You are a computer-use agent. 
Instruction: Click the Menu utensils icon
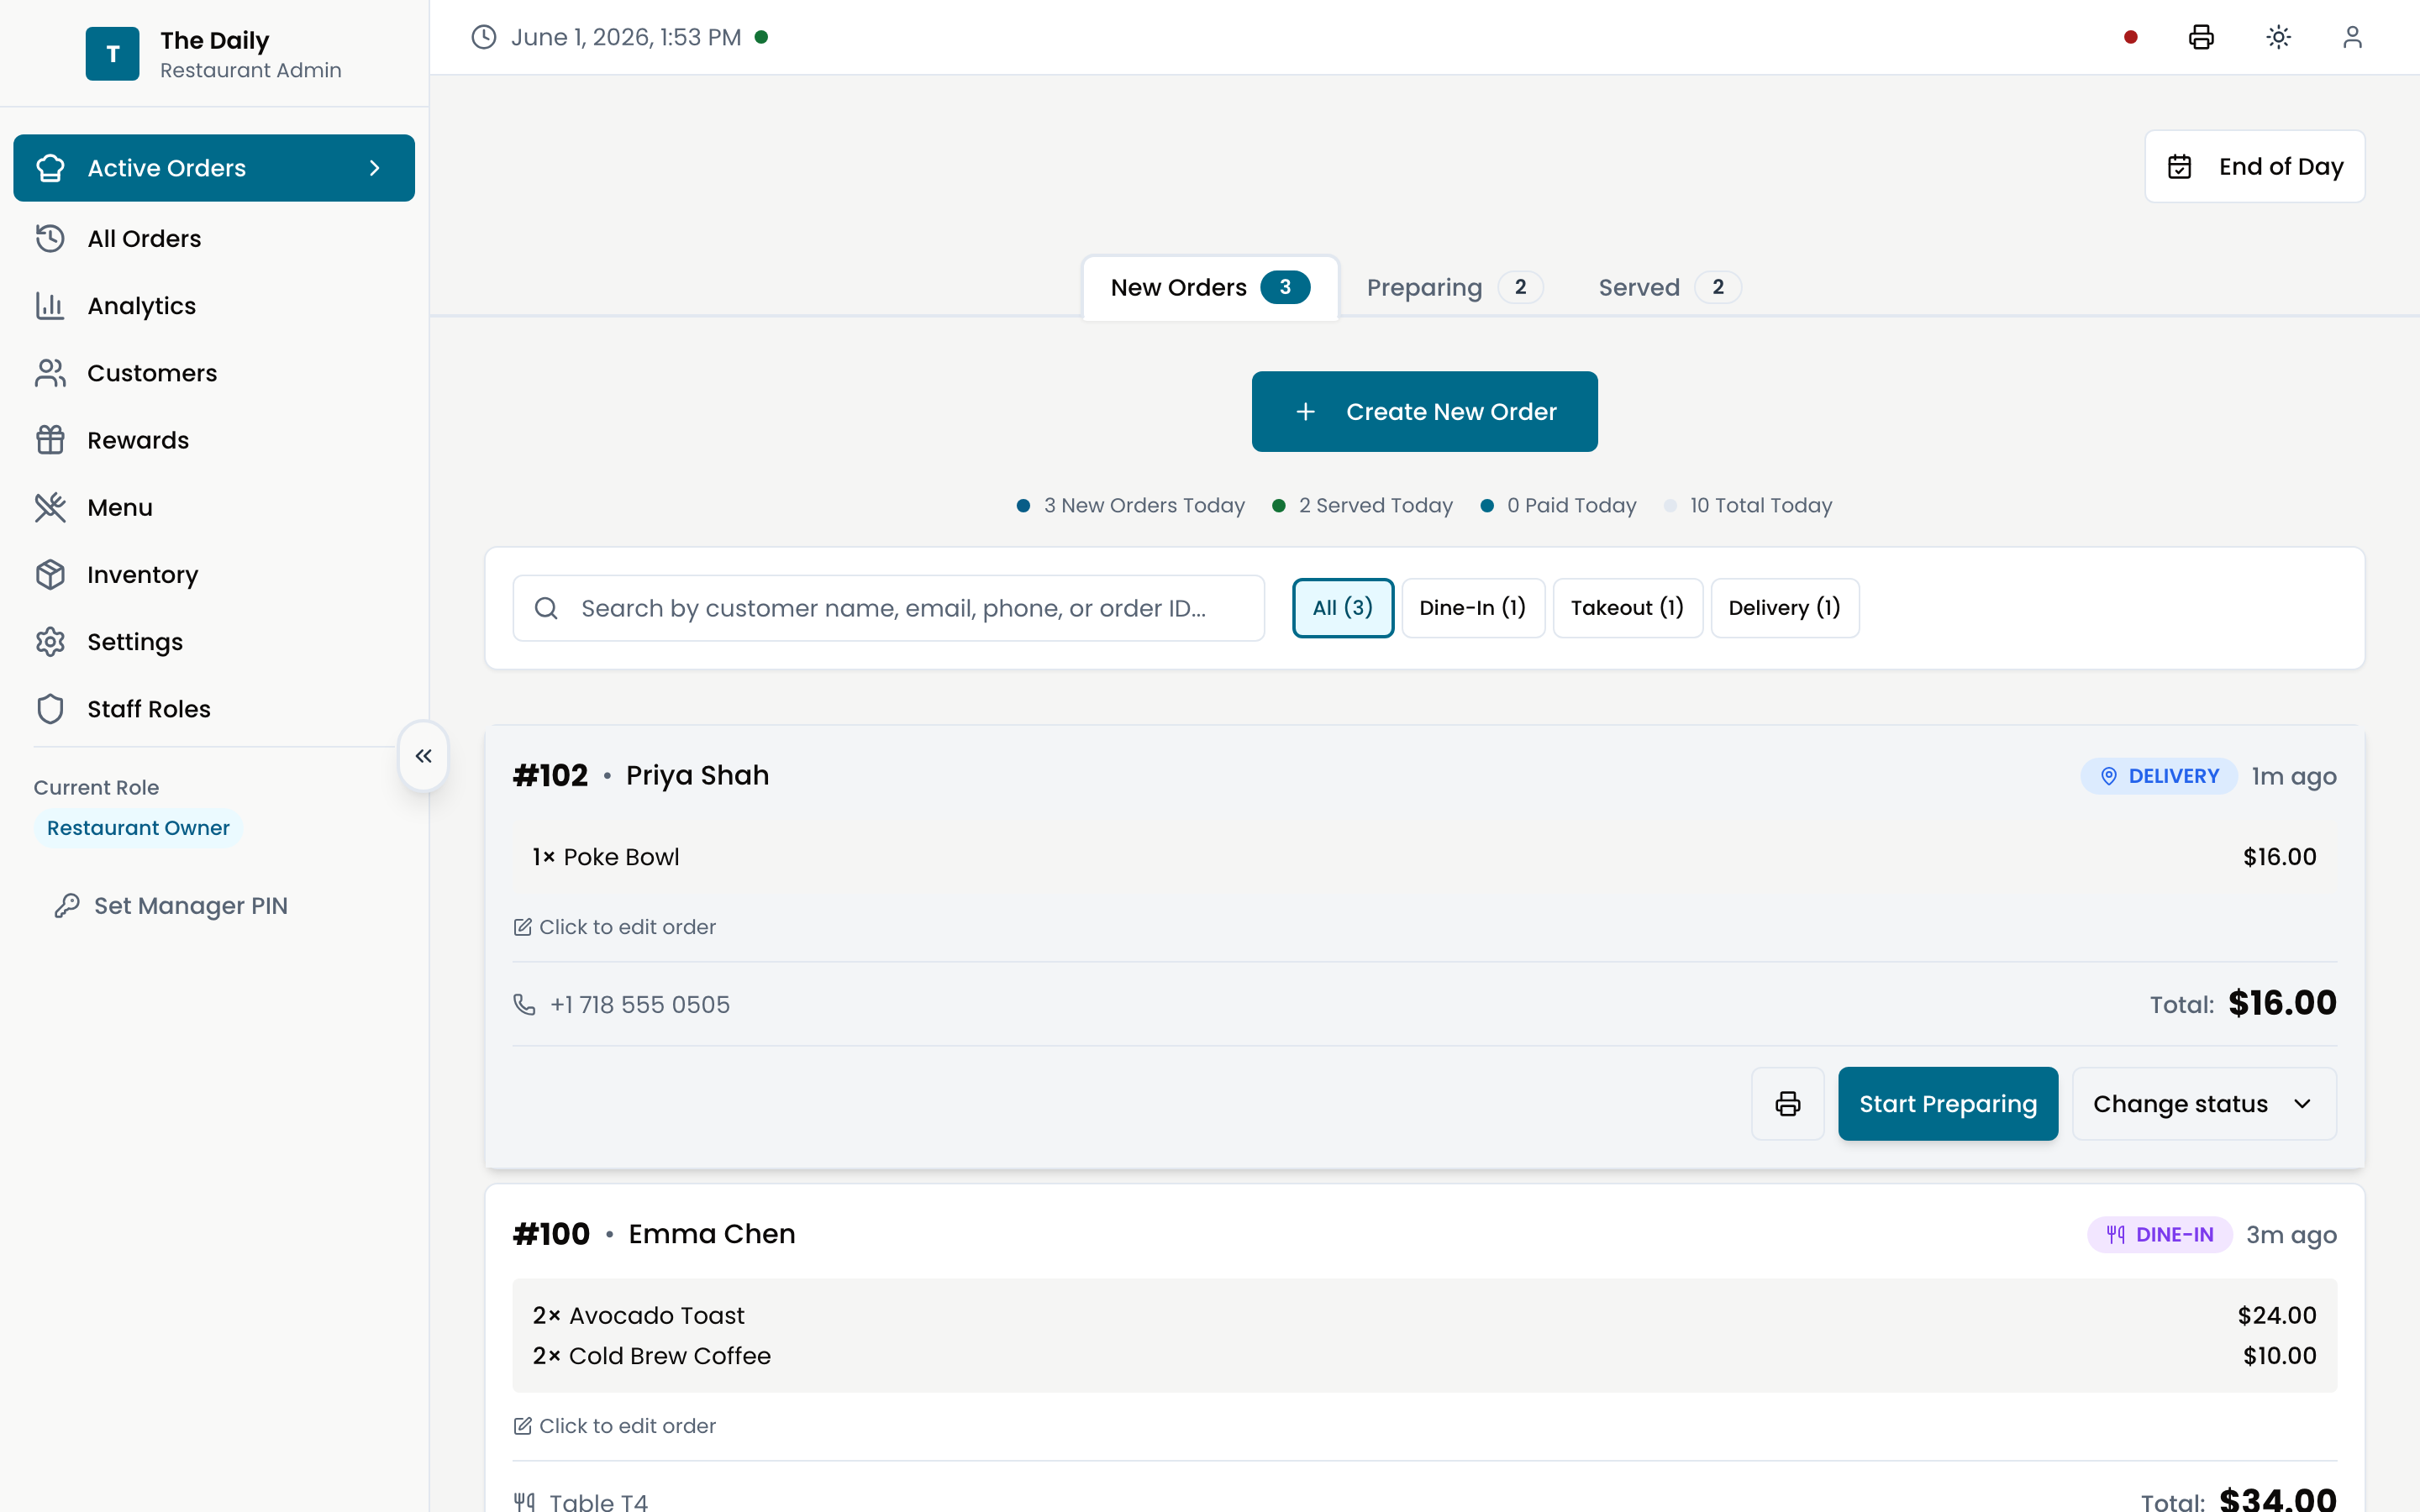tap(50, 507)
